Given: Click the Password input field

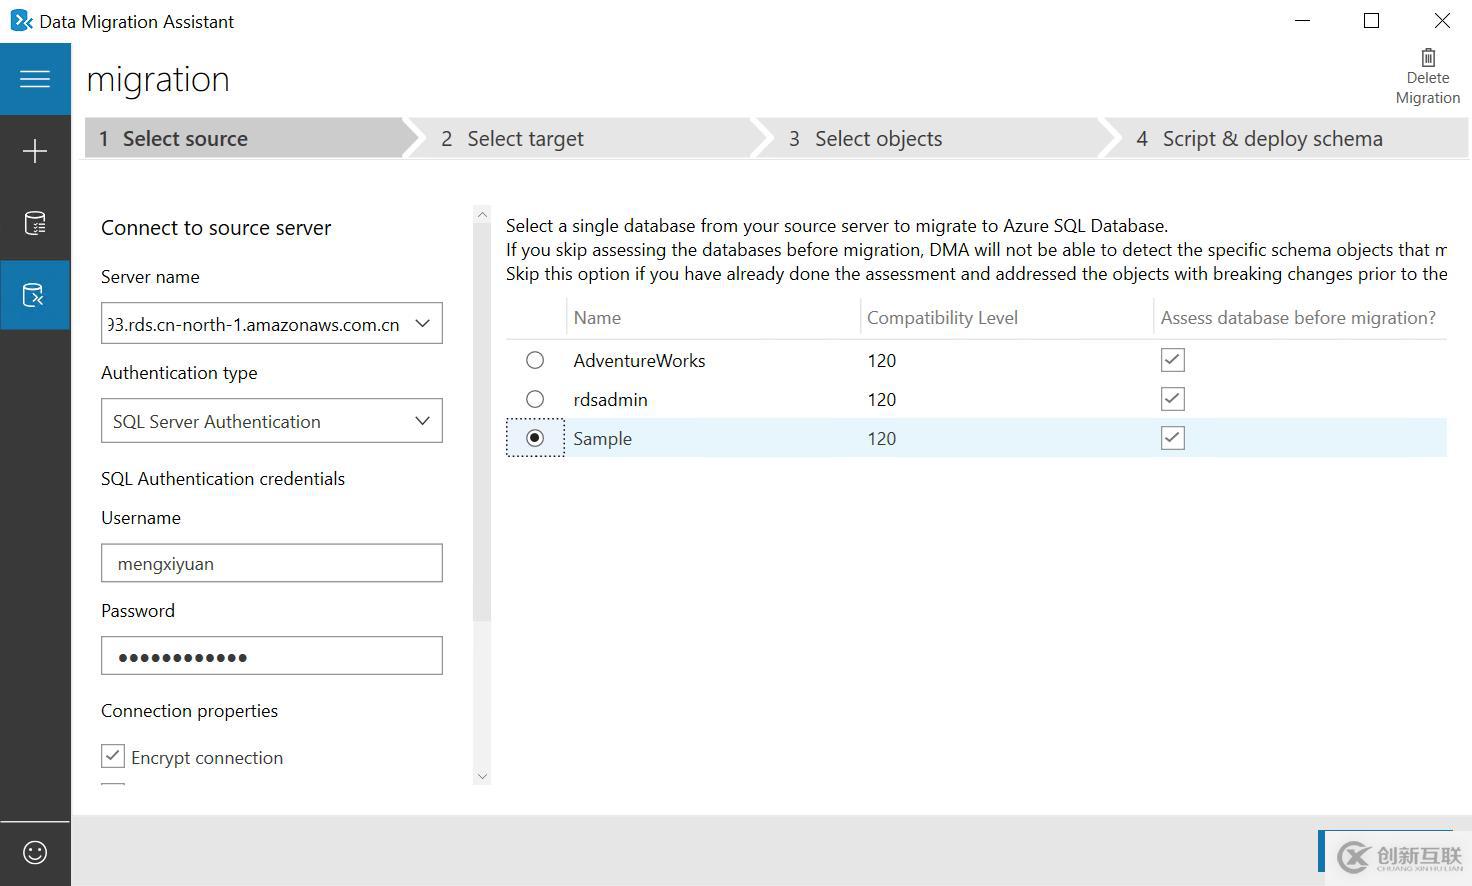Looking at the screenshot, I should (x=271, y=656).
